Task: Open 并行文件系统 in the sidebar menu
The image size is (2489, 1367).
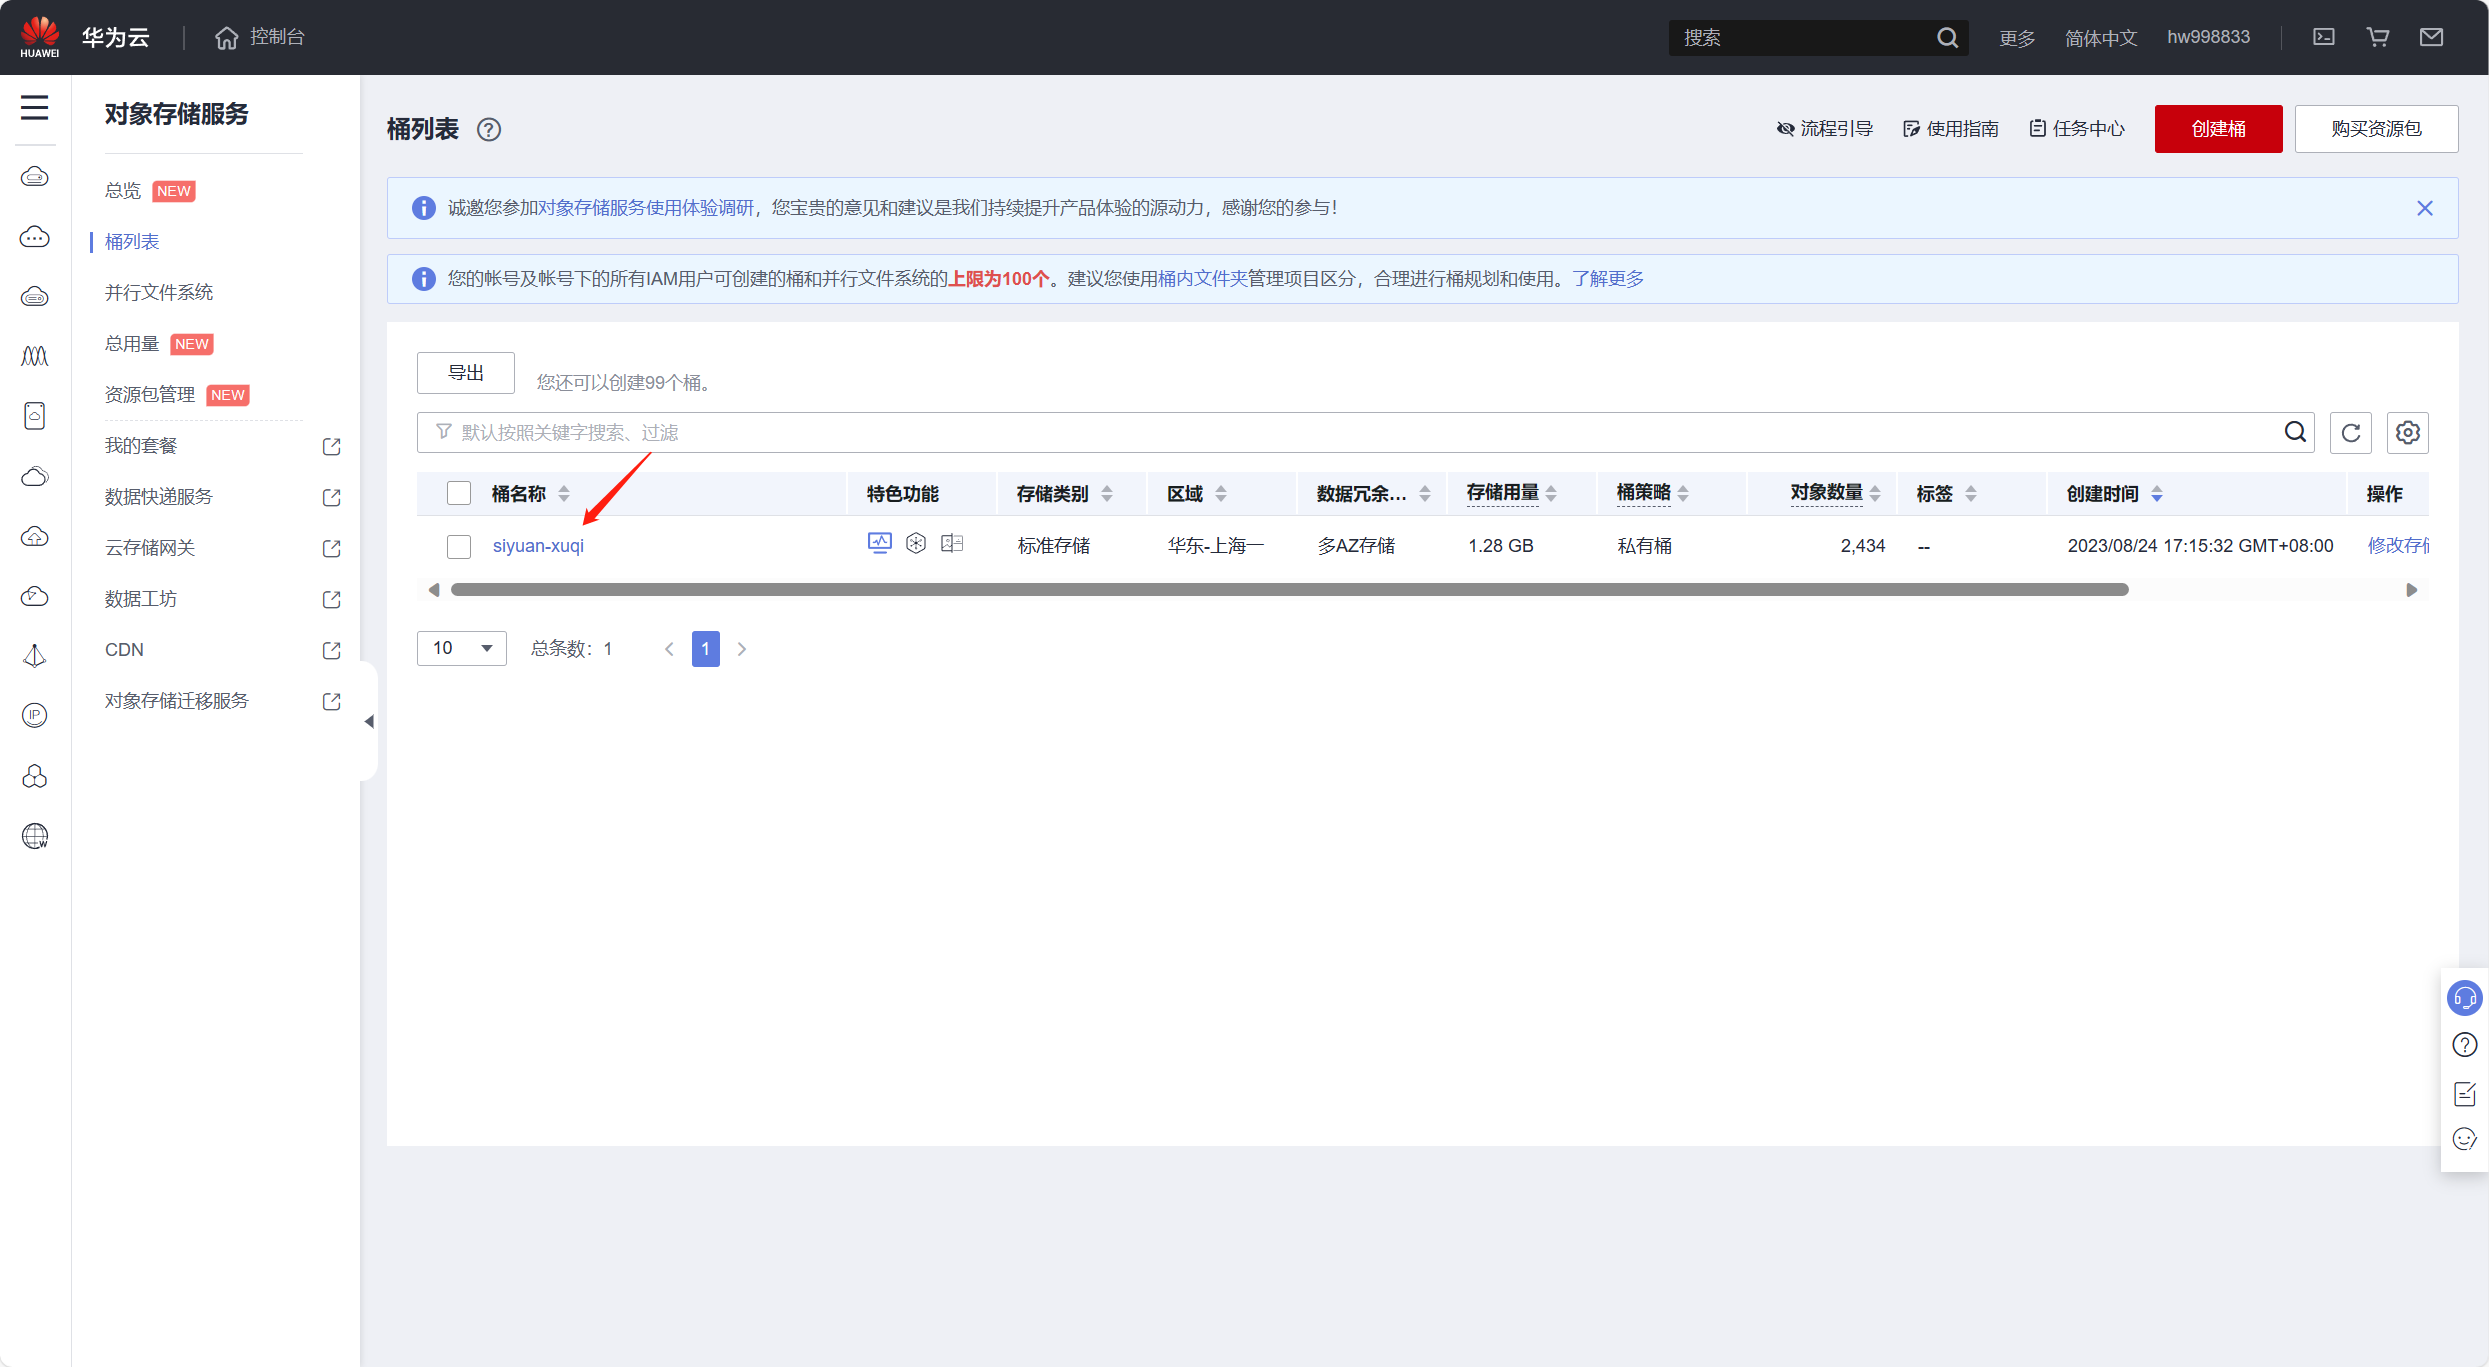Action: pos(159,292)
